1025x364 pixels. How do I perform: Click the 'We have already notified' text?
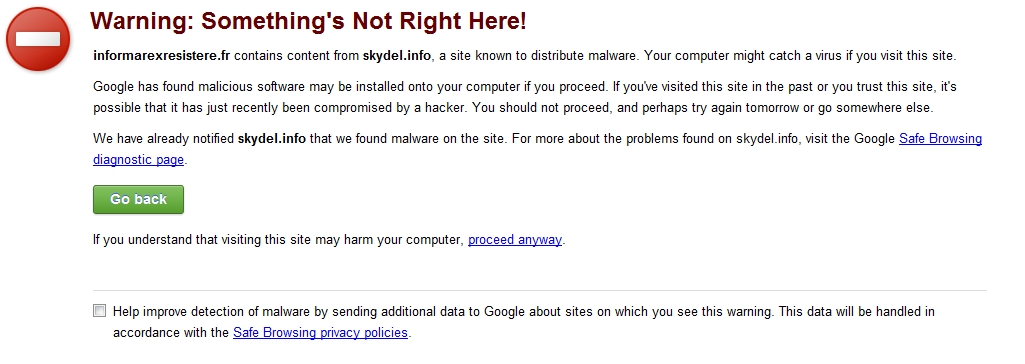coord(163,139)
